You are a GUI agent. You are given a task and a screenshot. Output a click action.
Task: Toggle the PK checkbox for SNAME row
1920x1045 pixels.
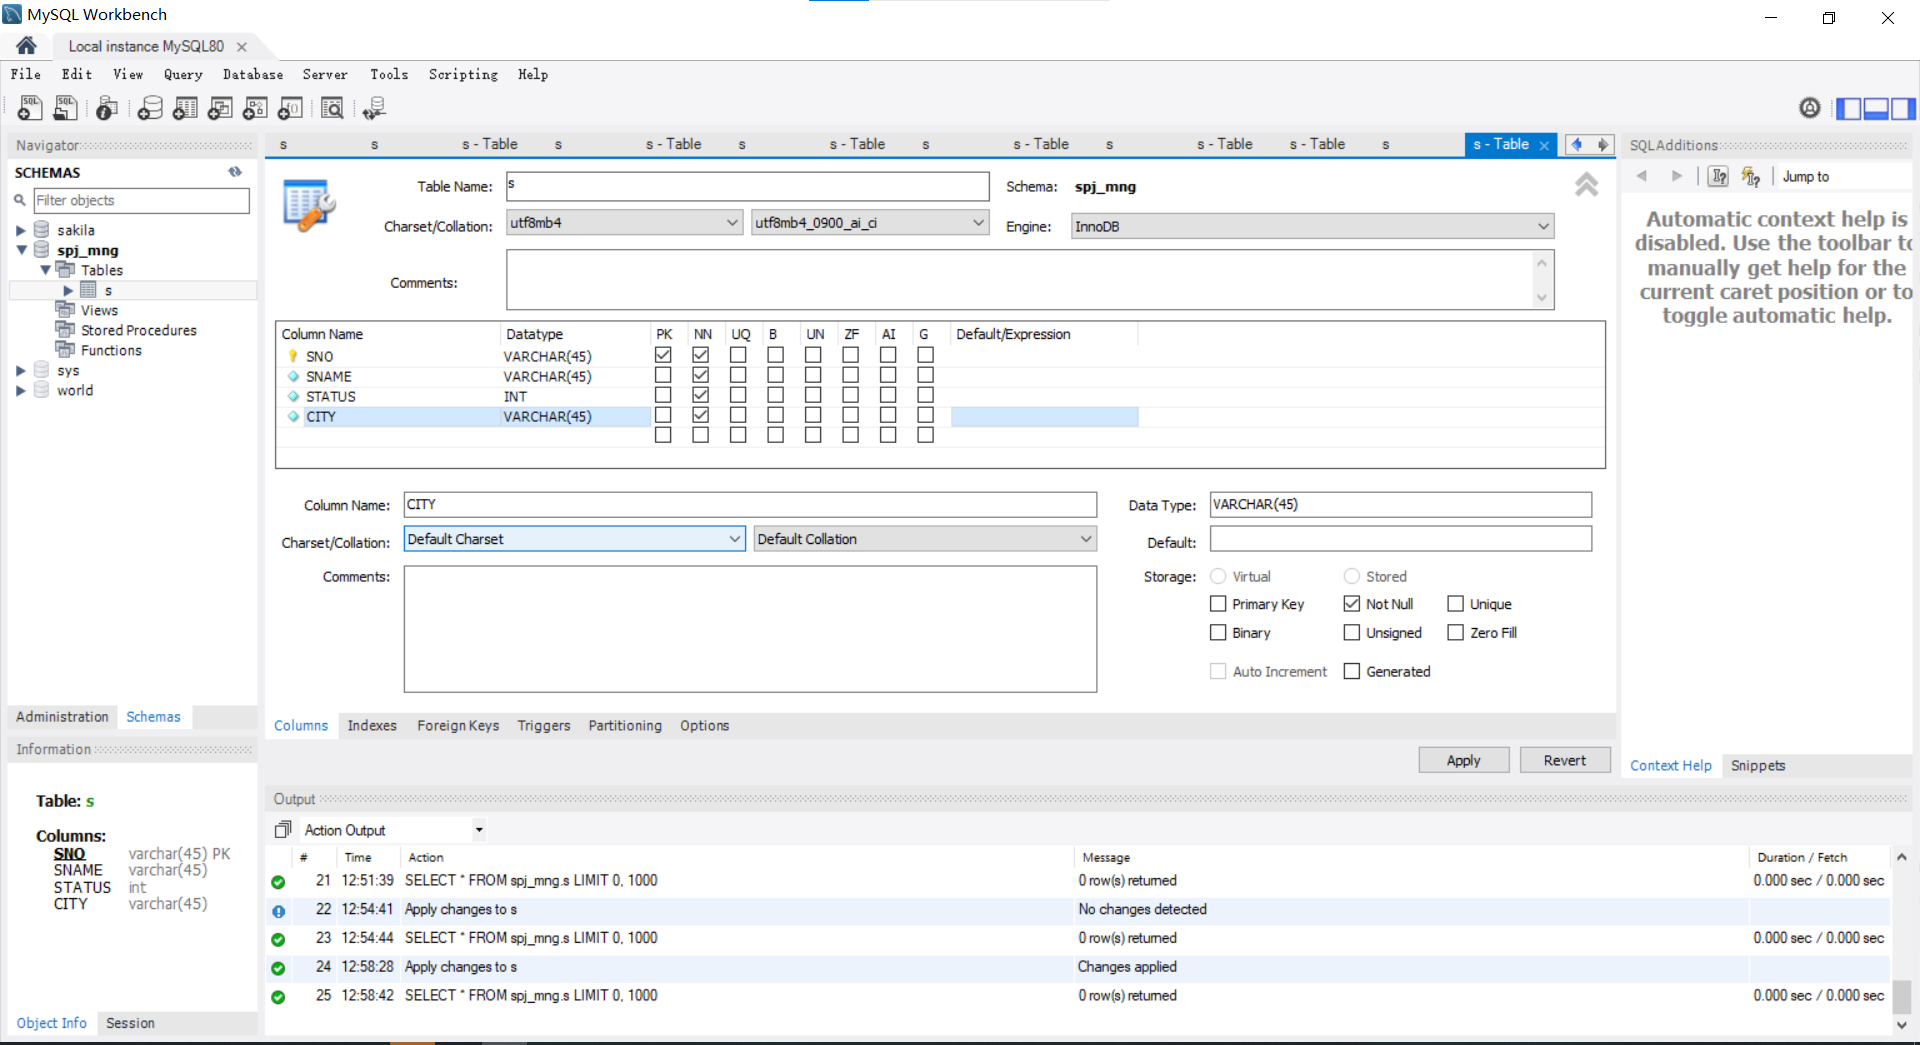(663, 375)
